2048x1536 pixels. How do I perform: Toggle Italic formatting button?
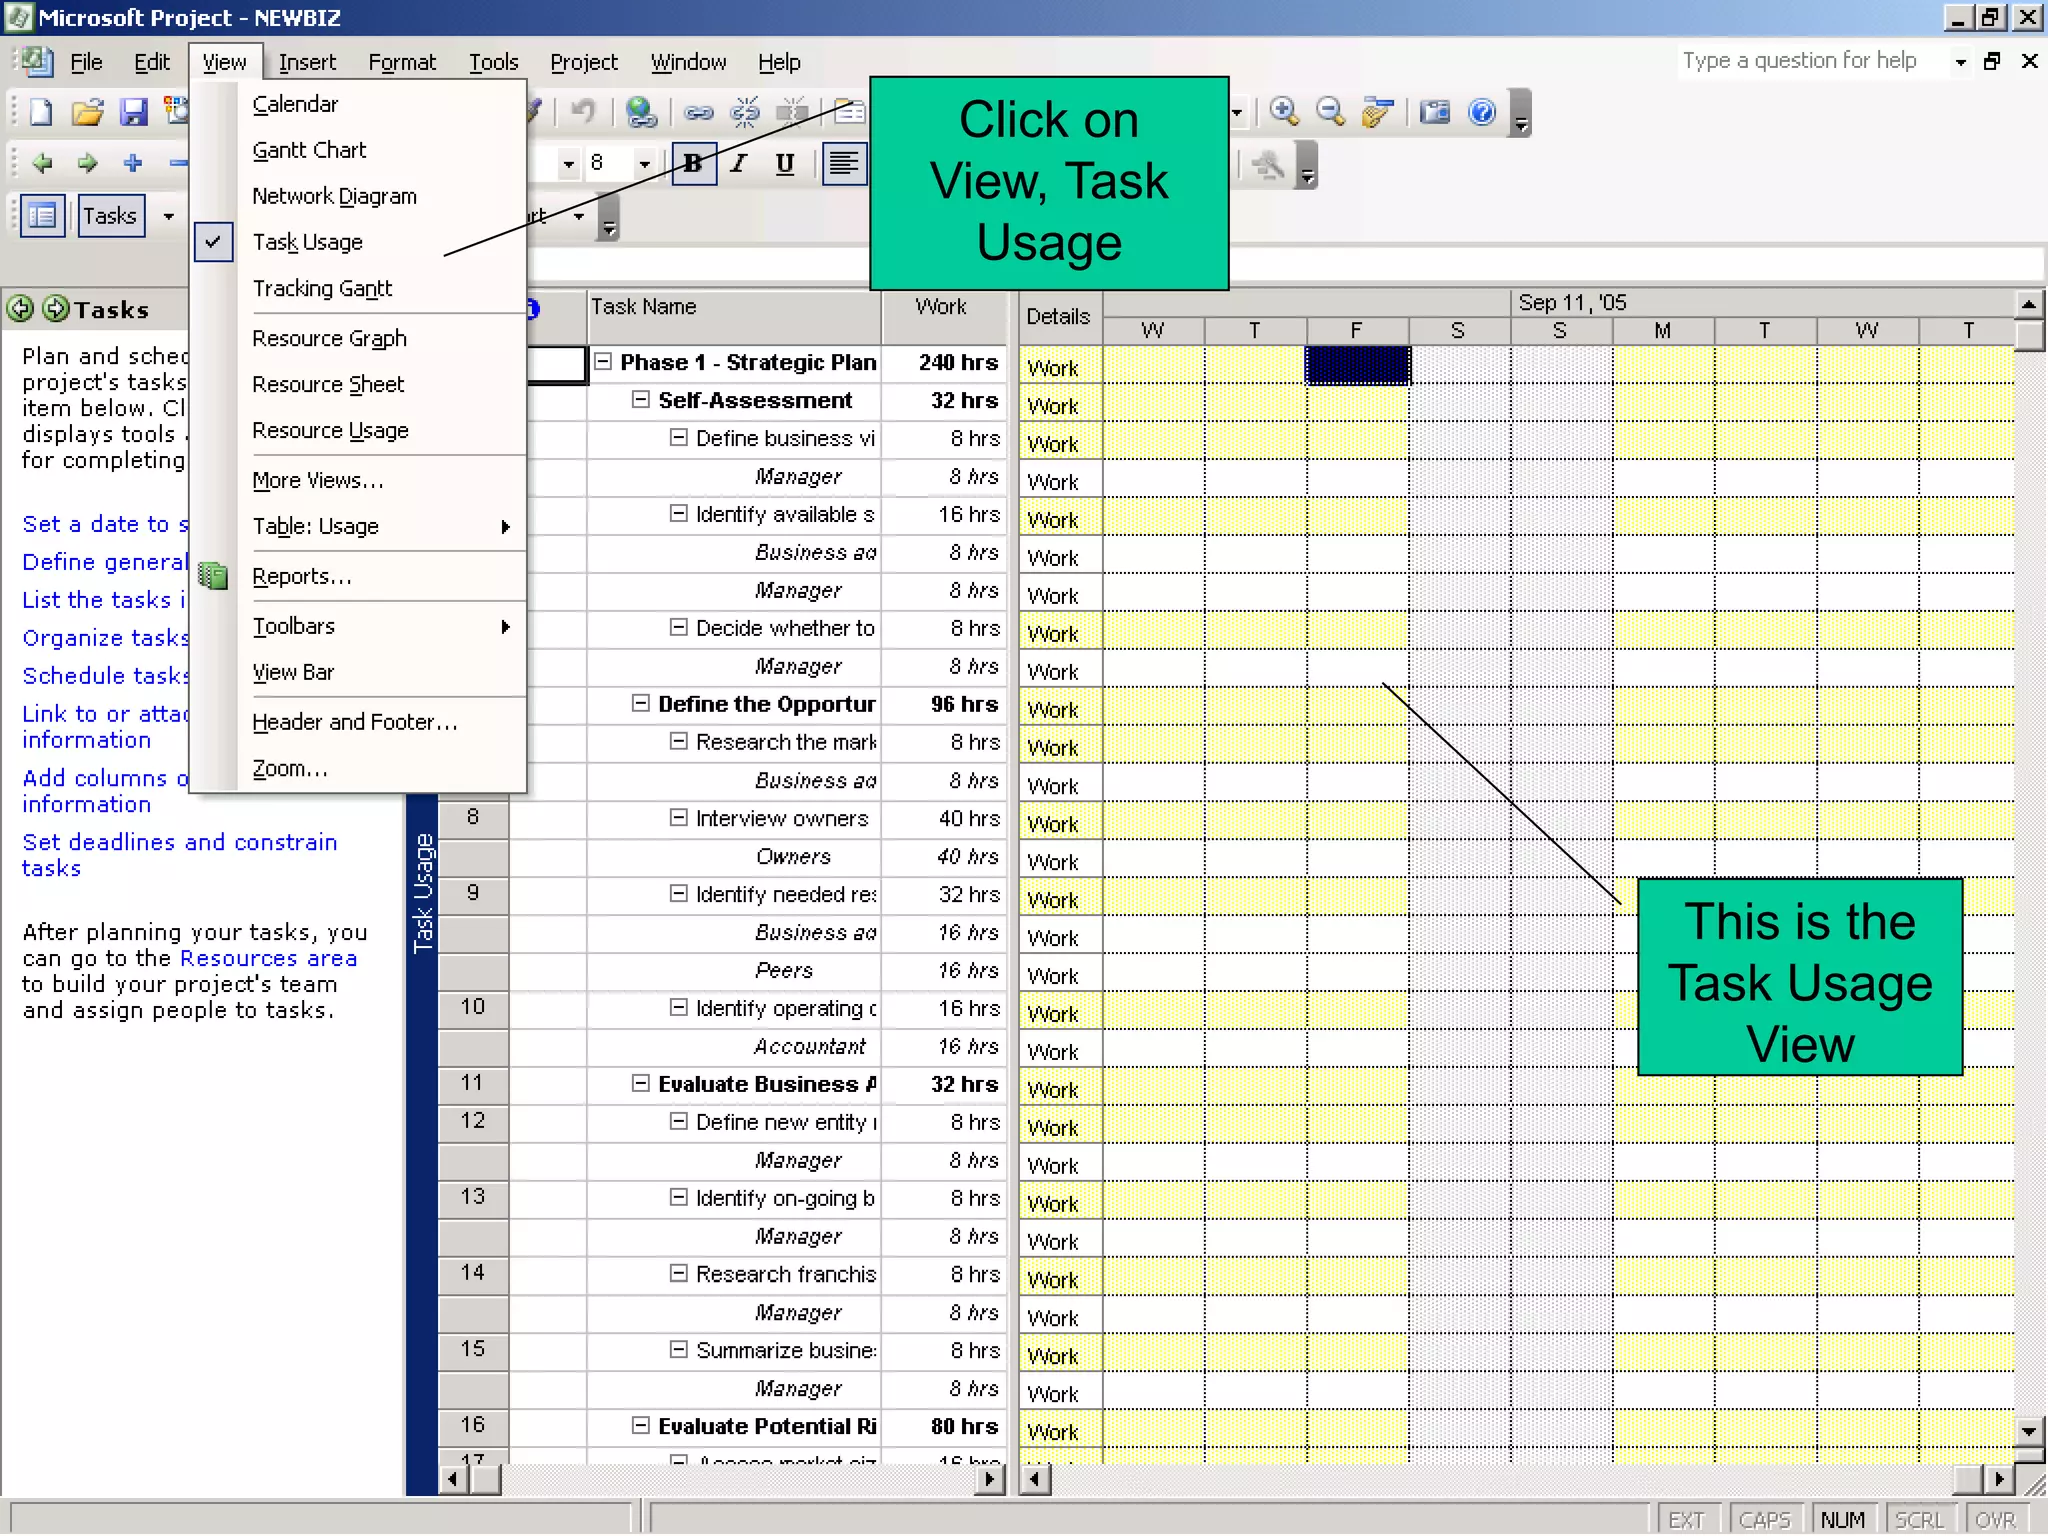[739, 163]
